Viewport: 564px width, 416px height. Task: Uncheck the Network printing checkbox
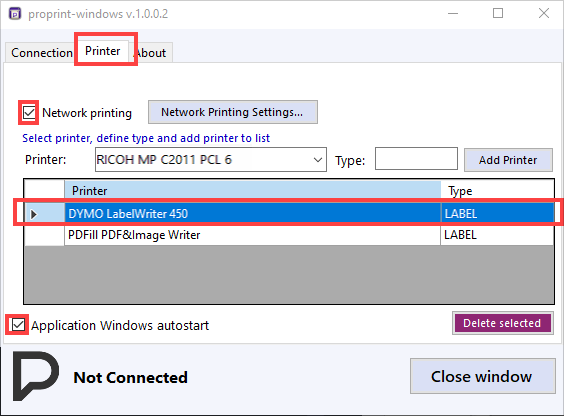[29, 113]
